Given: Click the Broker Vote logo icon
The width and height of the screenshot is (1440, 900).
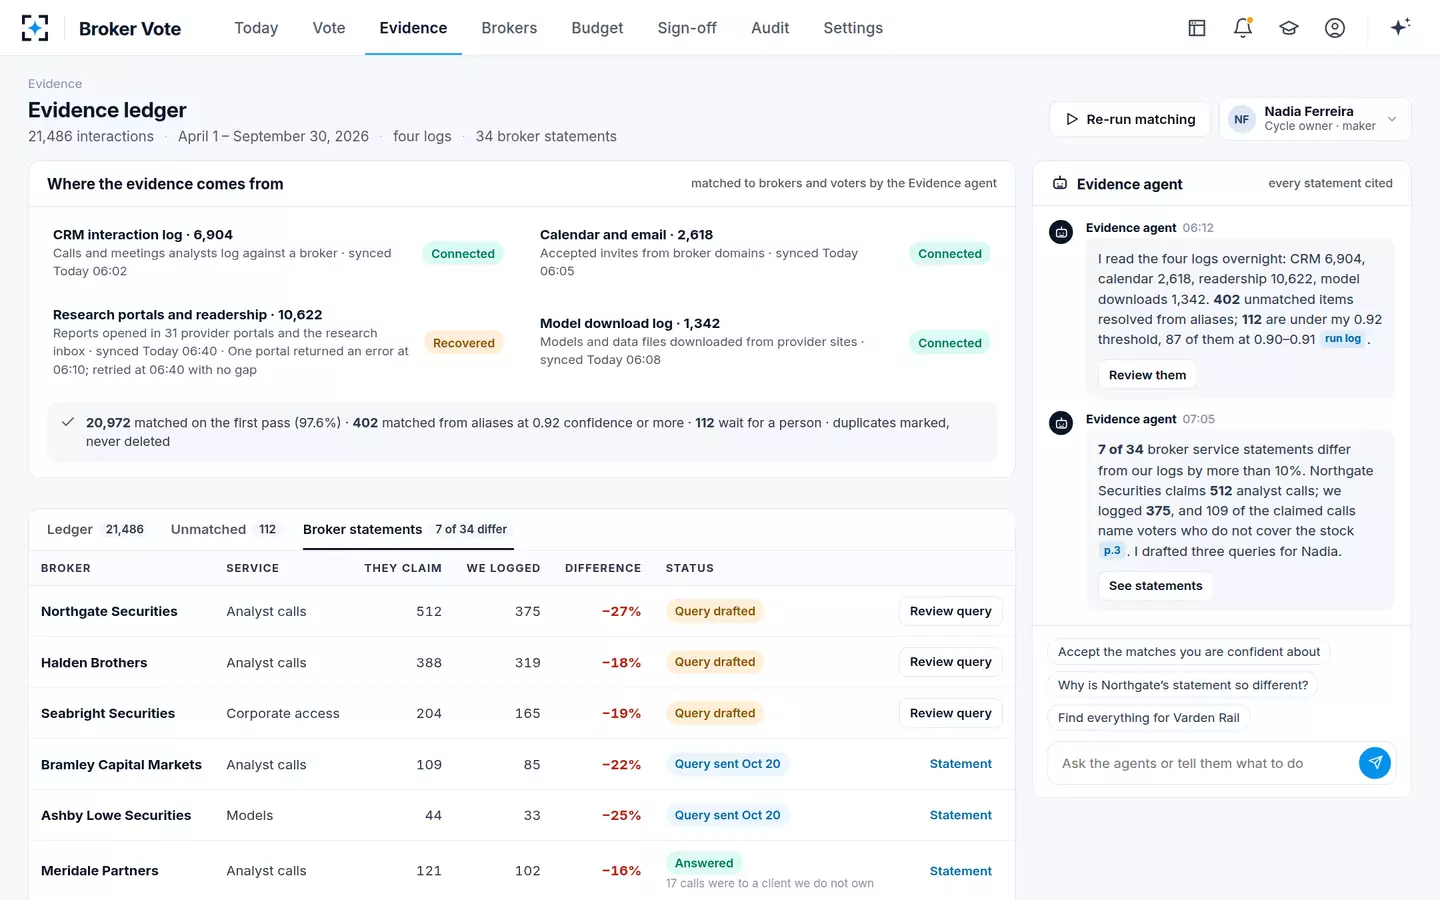Looking at the screenshot, I should [x=35, y=28].
